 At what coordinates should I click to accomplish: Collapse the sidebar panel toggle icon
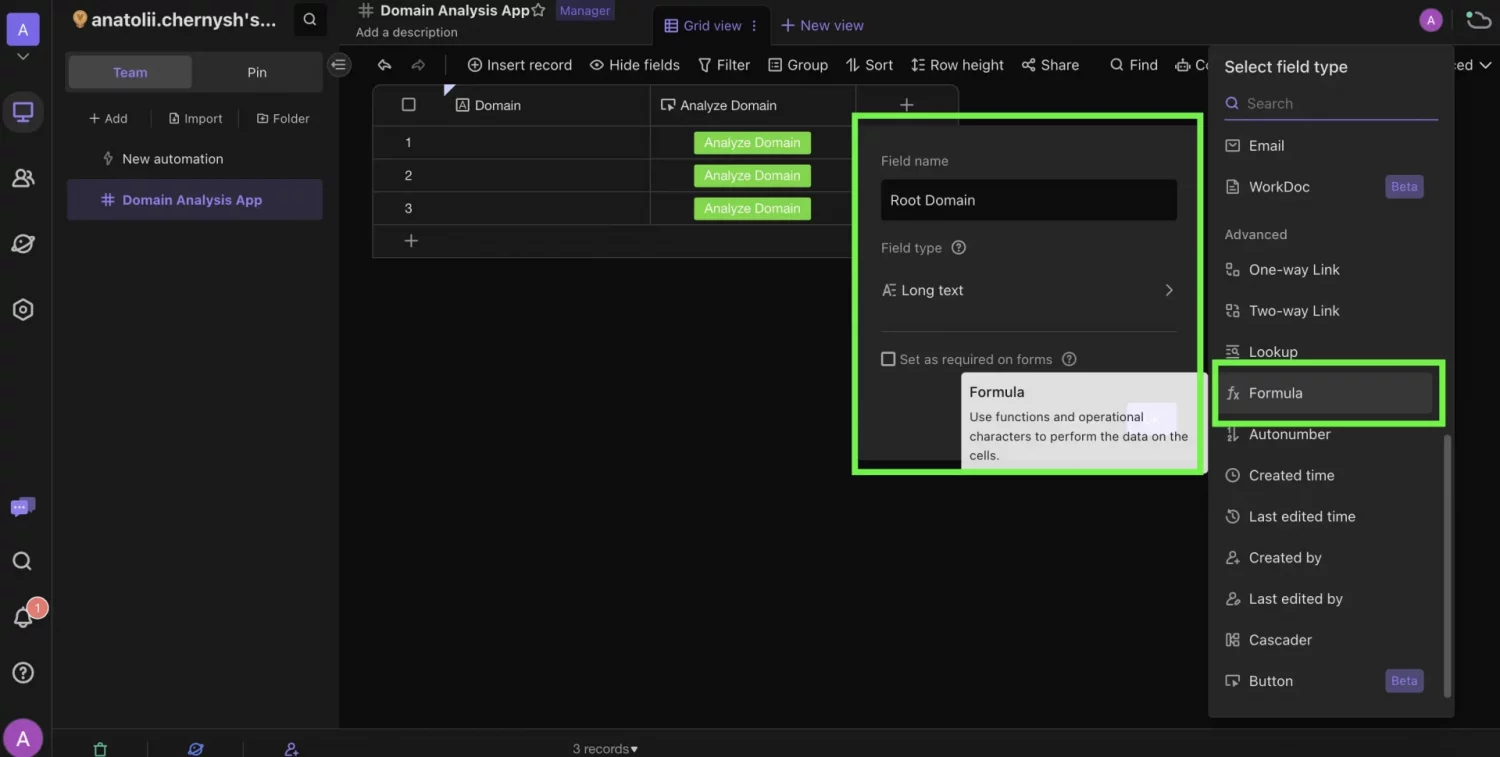click(x=339, y=65)
